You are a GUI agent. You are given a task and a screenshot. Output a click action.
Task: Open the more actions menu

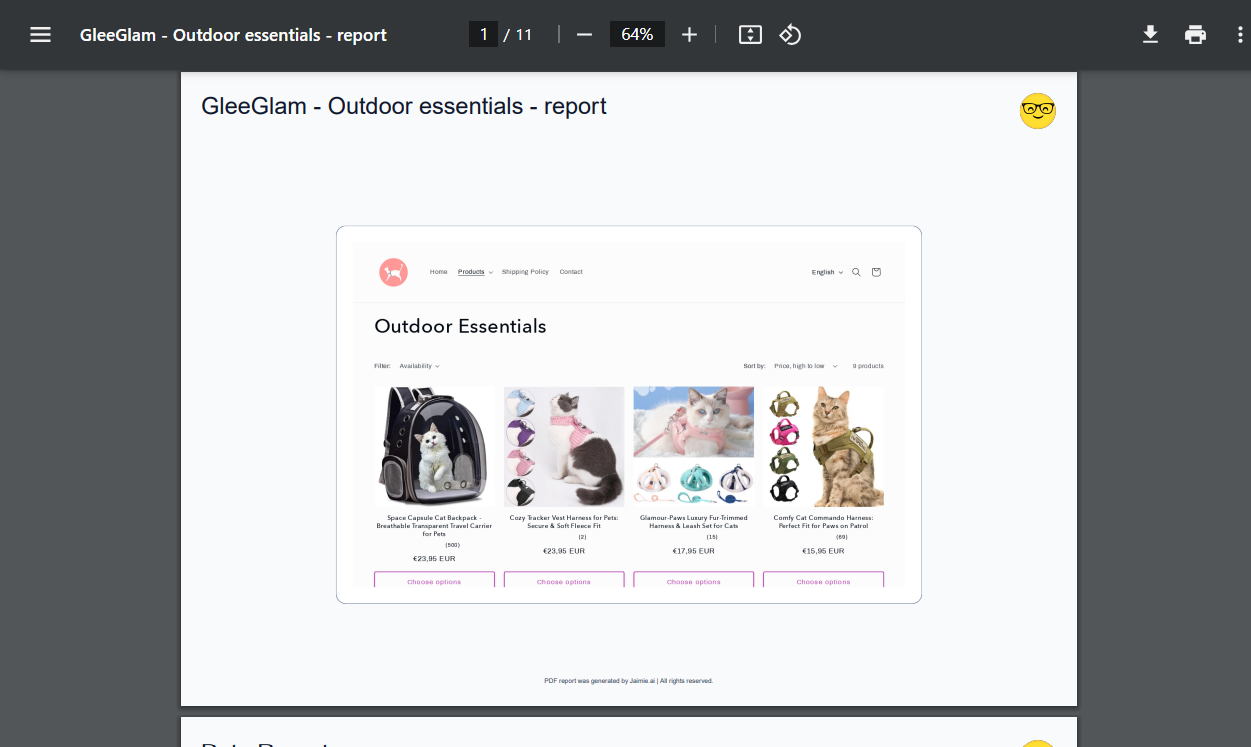1240,35
